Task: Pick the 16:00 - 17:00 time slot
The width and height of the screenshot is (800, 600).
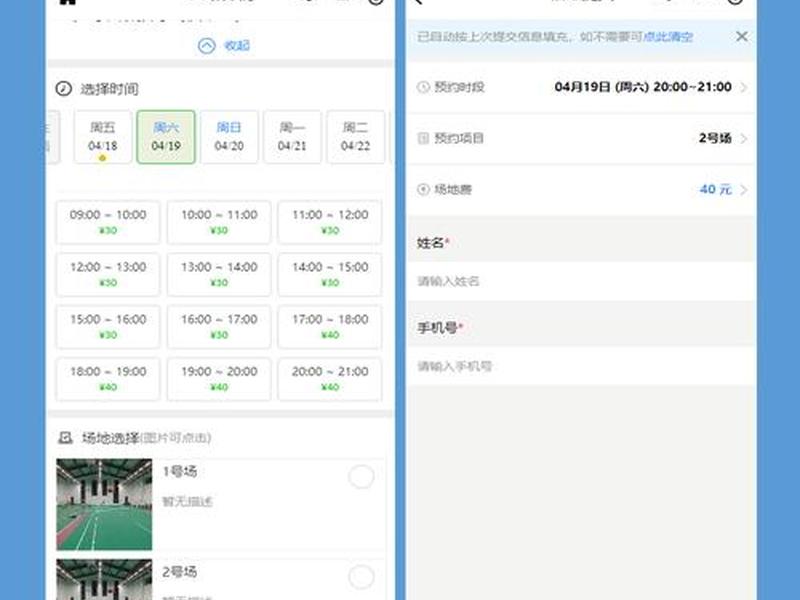Action: (x=219, y=327)
